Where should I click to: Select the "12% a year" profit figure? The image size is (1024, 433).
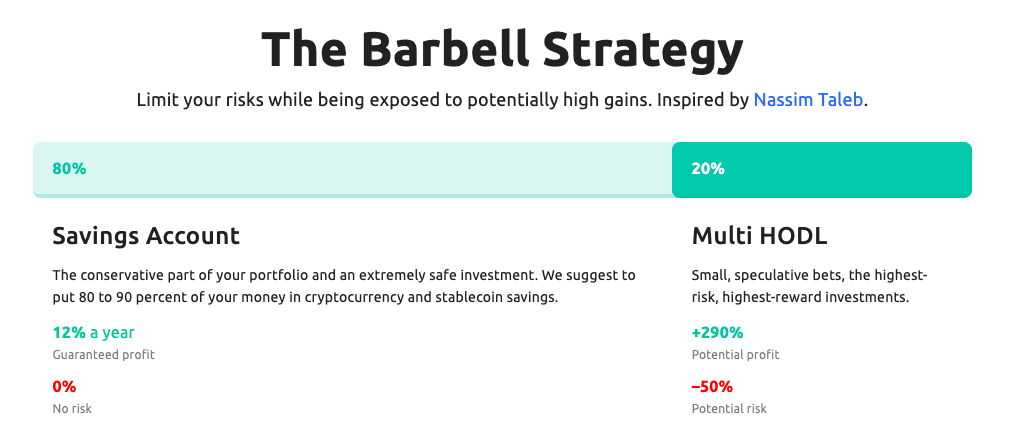(x=93, y=332)
